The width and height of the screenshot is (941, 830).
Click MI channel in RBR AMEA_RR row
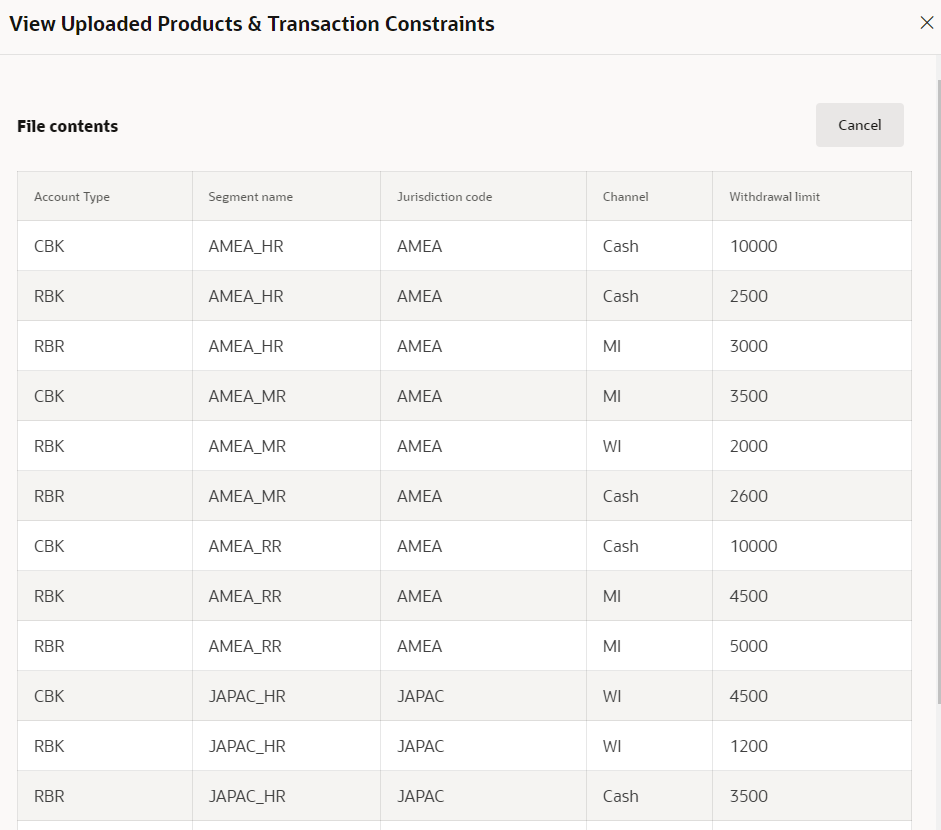612,646
